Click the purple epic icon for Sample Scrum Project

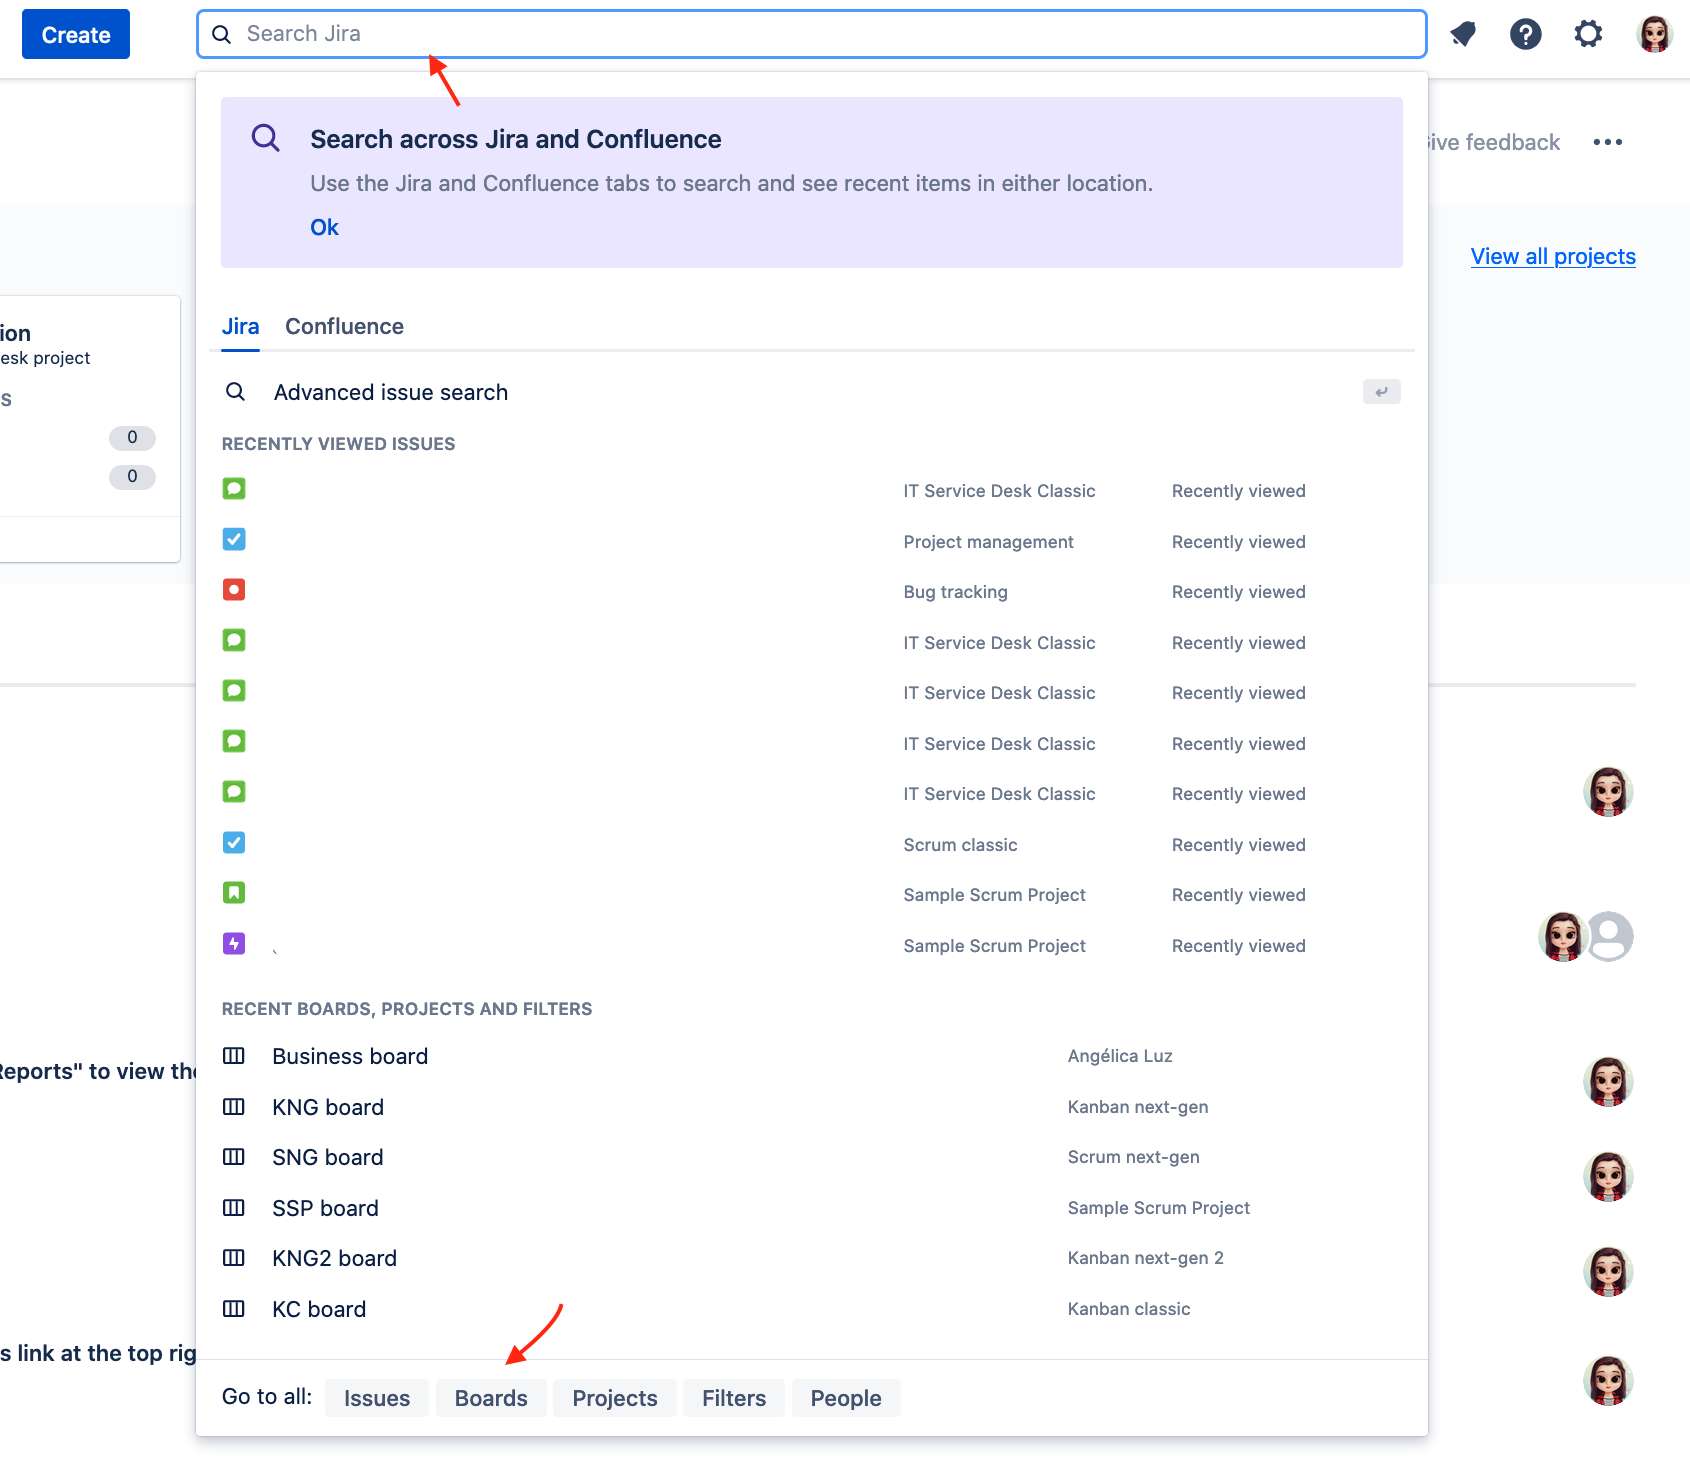(x=234, y=943)
